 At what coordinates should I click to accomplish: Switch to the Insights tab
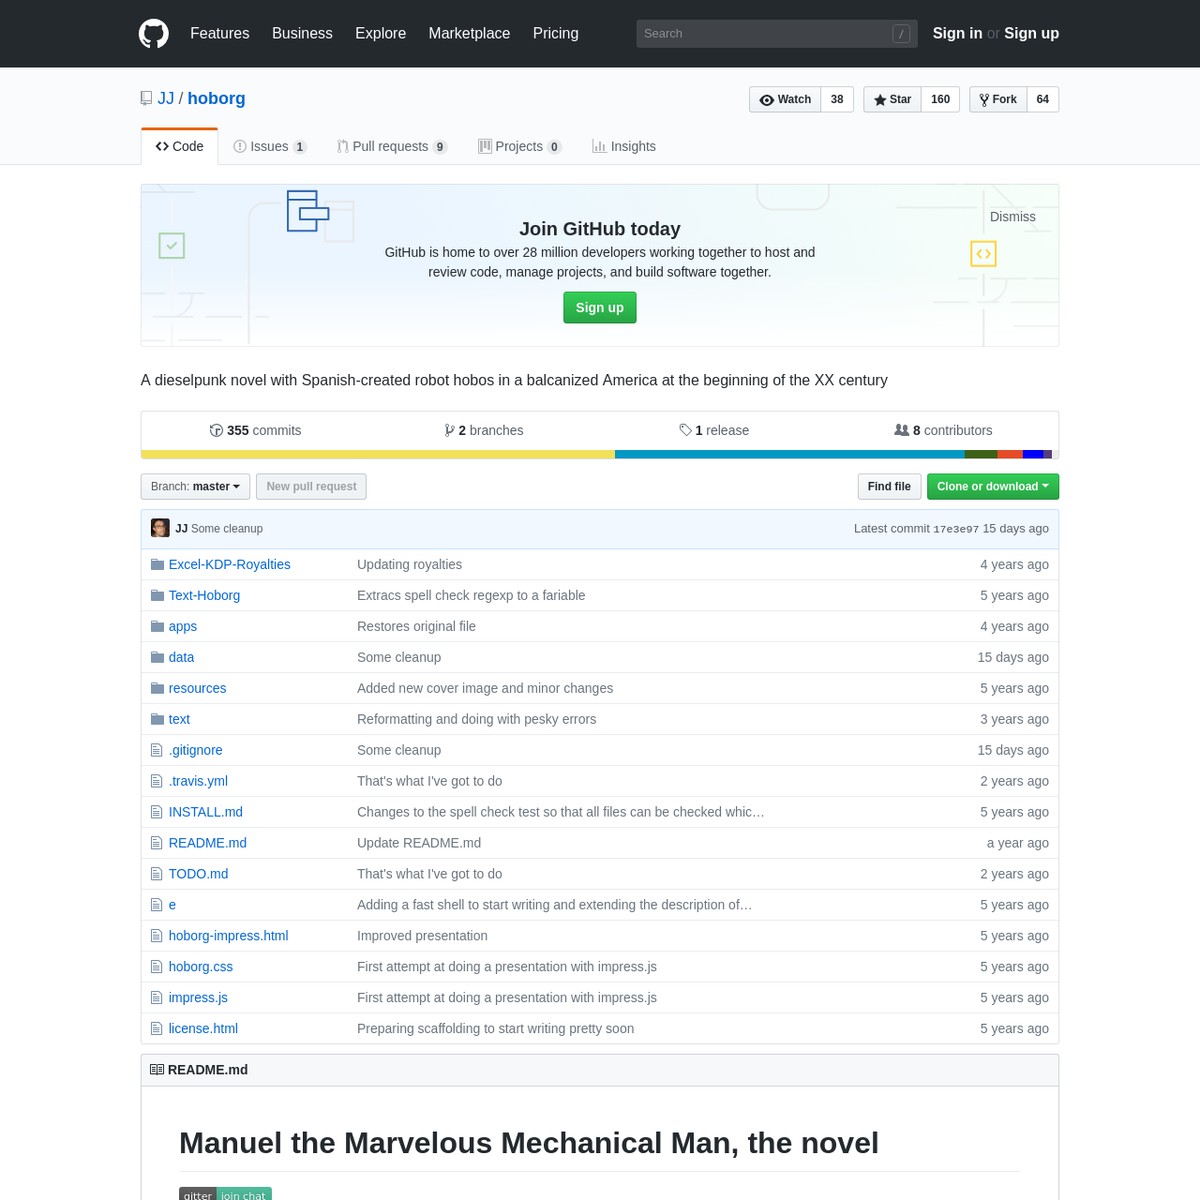(x=624, y=146)
